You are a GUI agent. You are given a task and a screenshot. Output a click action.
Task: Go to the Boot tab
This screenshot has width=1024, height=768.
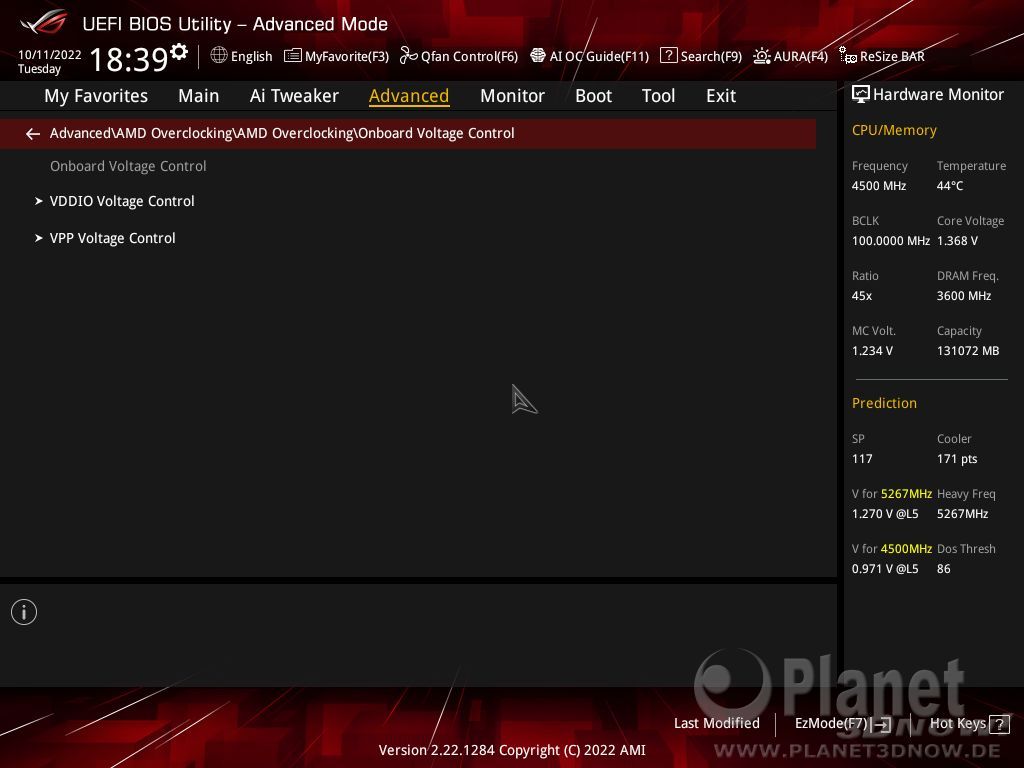coord(593,96)
